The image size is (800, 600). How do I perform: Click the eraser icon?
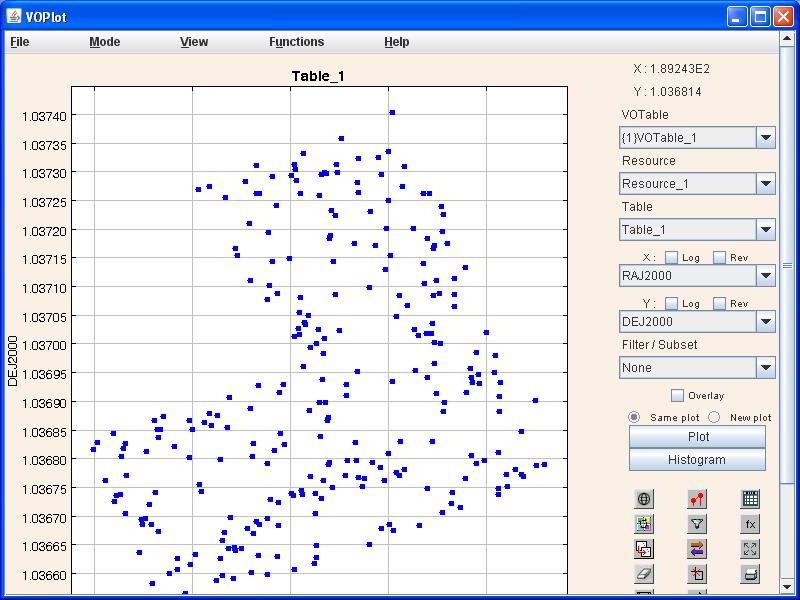pos(644,574)
